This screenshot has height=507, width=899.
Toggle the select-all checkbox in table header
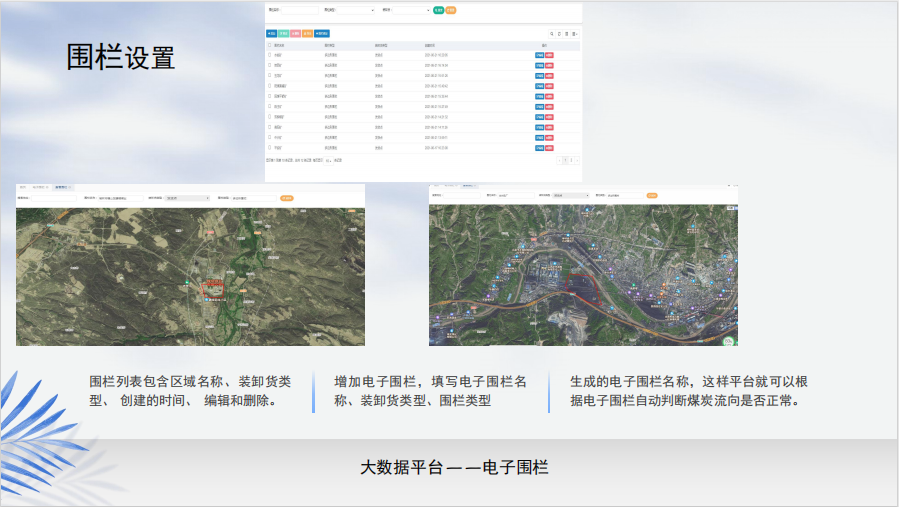269,46
